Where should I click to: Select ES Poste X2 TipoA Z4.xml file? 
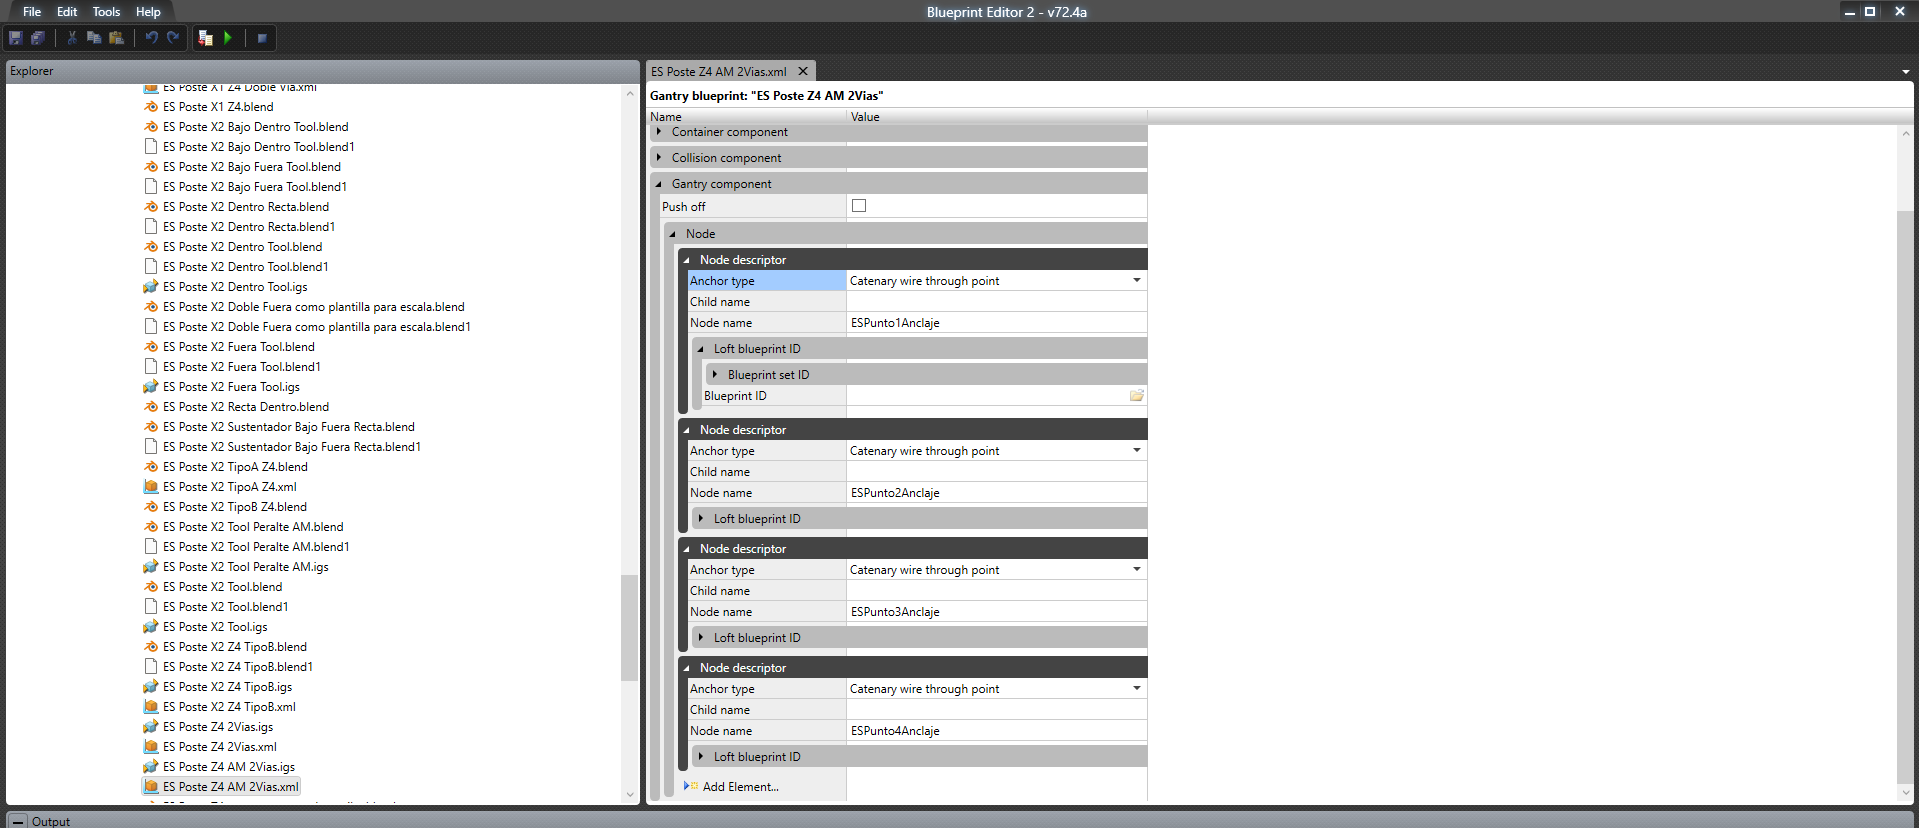(230, 487)
